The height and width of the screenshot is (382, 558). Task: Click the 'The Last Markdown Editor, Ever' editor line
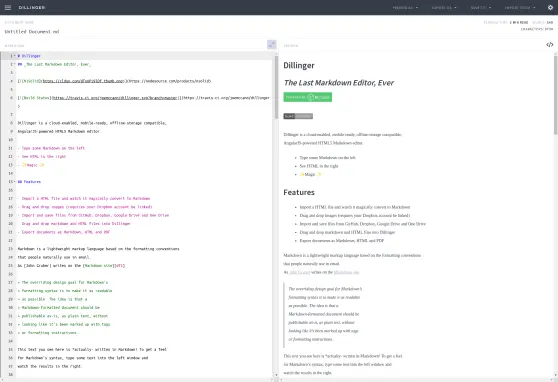54,64
